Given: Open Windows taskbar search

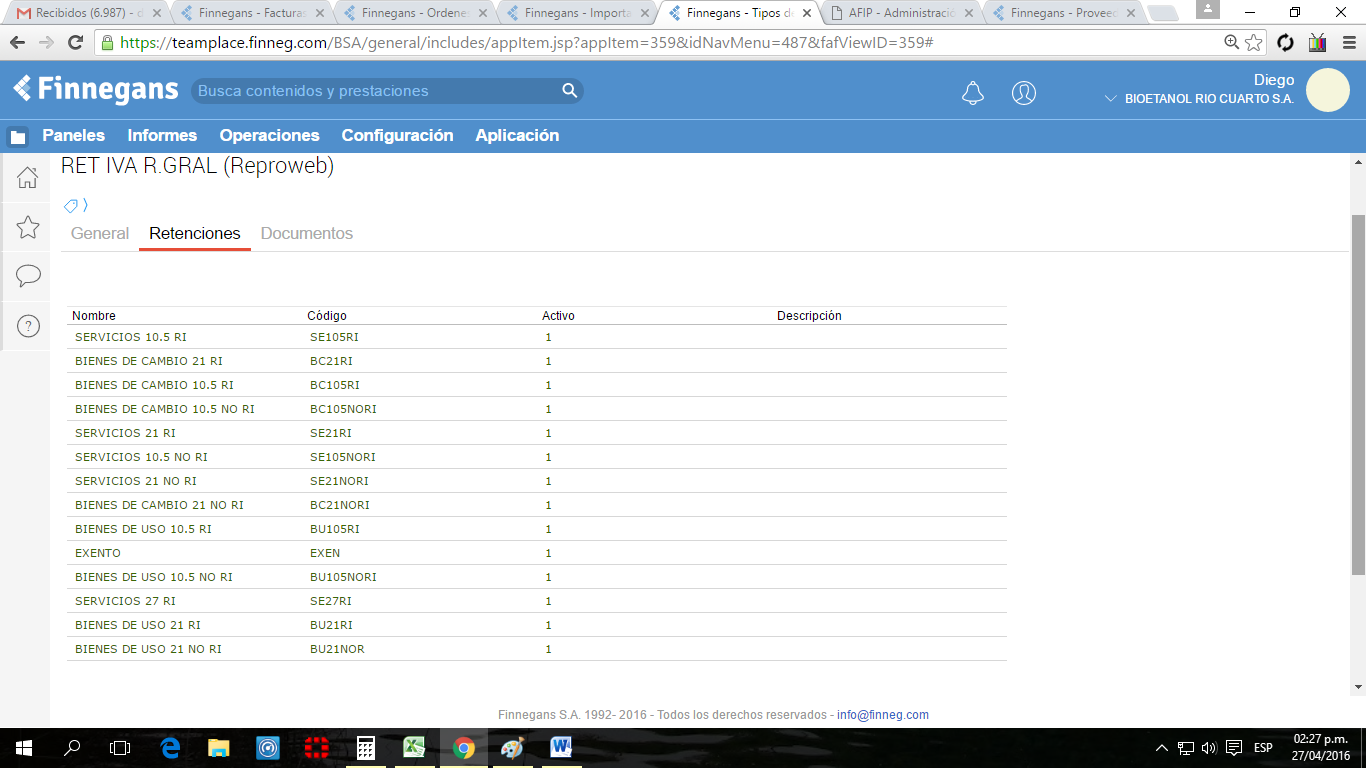Looking at the screenshot, I should [72, 747].
